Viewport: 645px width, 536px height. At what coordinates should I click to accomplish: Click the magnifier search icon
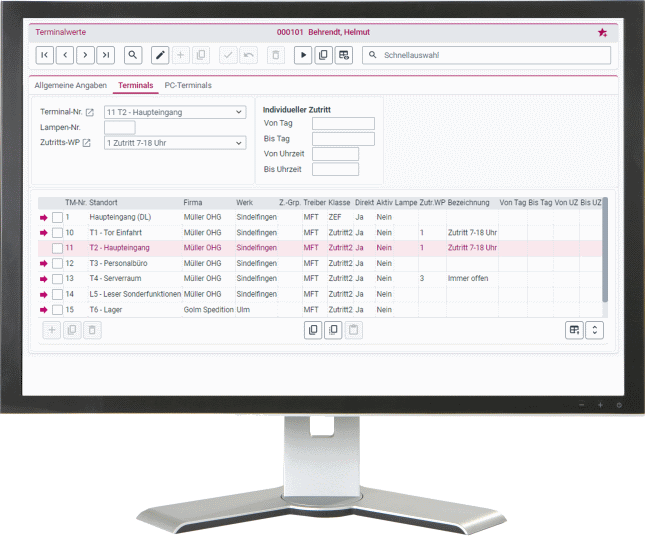(x=132, y=55)
